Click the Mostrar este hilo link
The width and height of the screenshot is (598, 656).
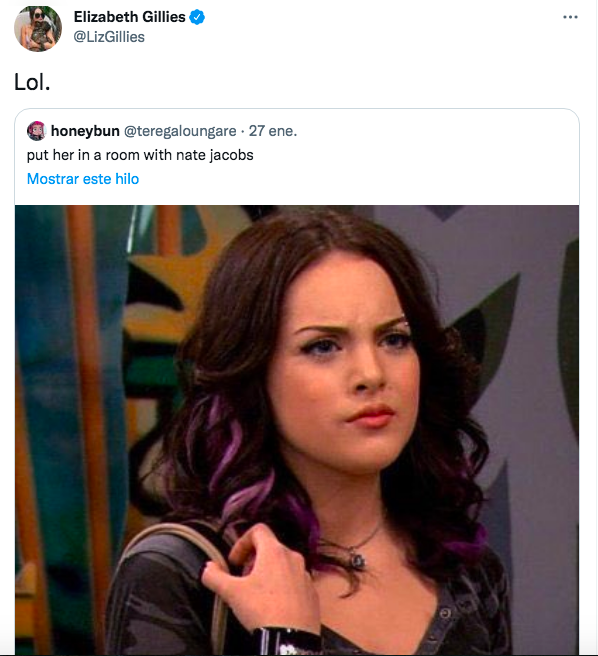83,179
